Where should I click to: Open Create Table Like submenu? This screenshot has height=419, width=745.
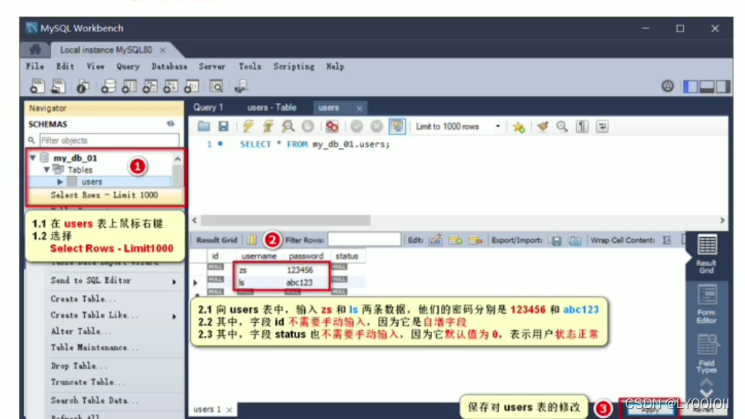tap(114, 315)
